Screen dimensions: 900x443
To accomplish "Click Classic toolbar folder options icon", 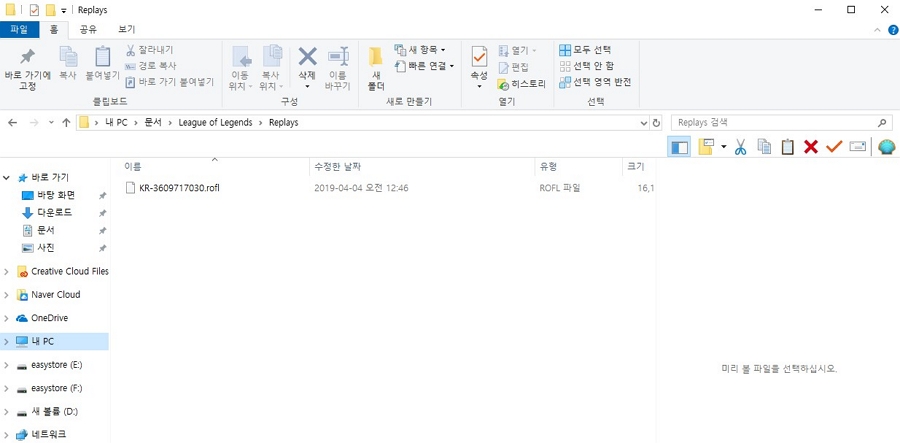I will [705, 147].
